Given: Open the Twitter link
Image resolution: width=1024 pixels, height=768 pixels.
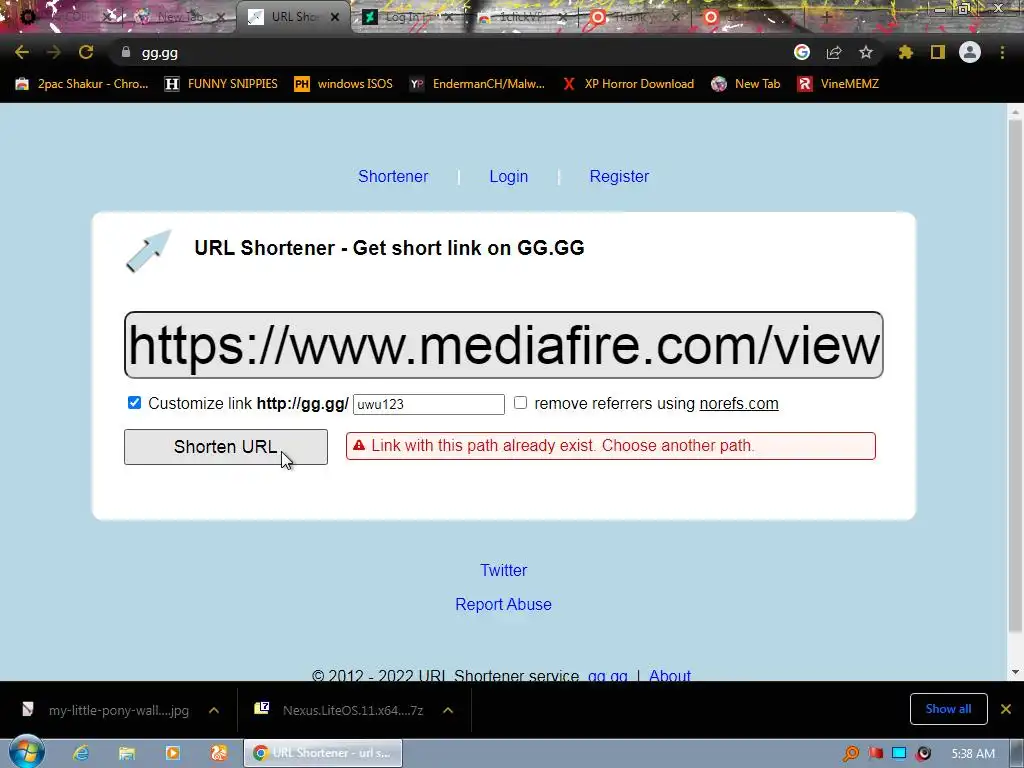Looking at the screenshot, I should [x=504, y=570].
